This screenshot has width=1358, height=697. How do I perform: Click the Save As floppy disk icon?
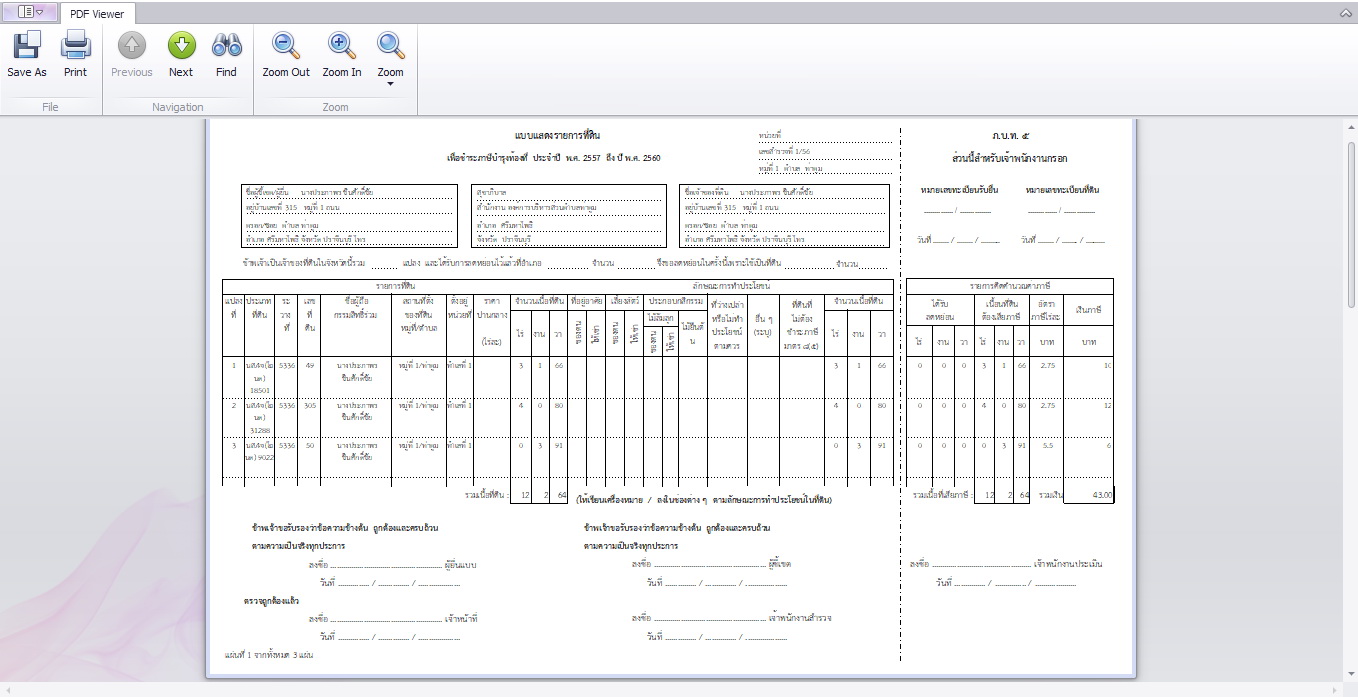click(x=27, y=45)
